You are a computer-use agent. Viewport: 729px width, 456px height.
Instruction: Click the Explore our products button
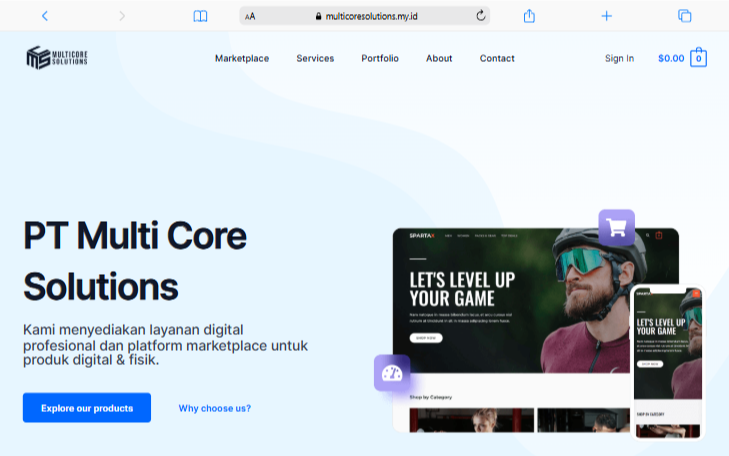click(87, 408)
